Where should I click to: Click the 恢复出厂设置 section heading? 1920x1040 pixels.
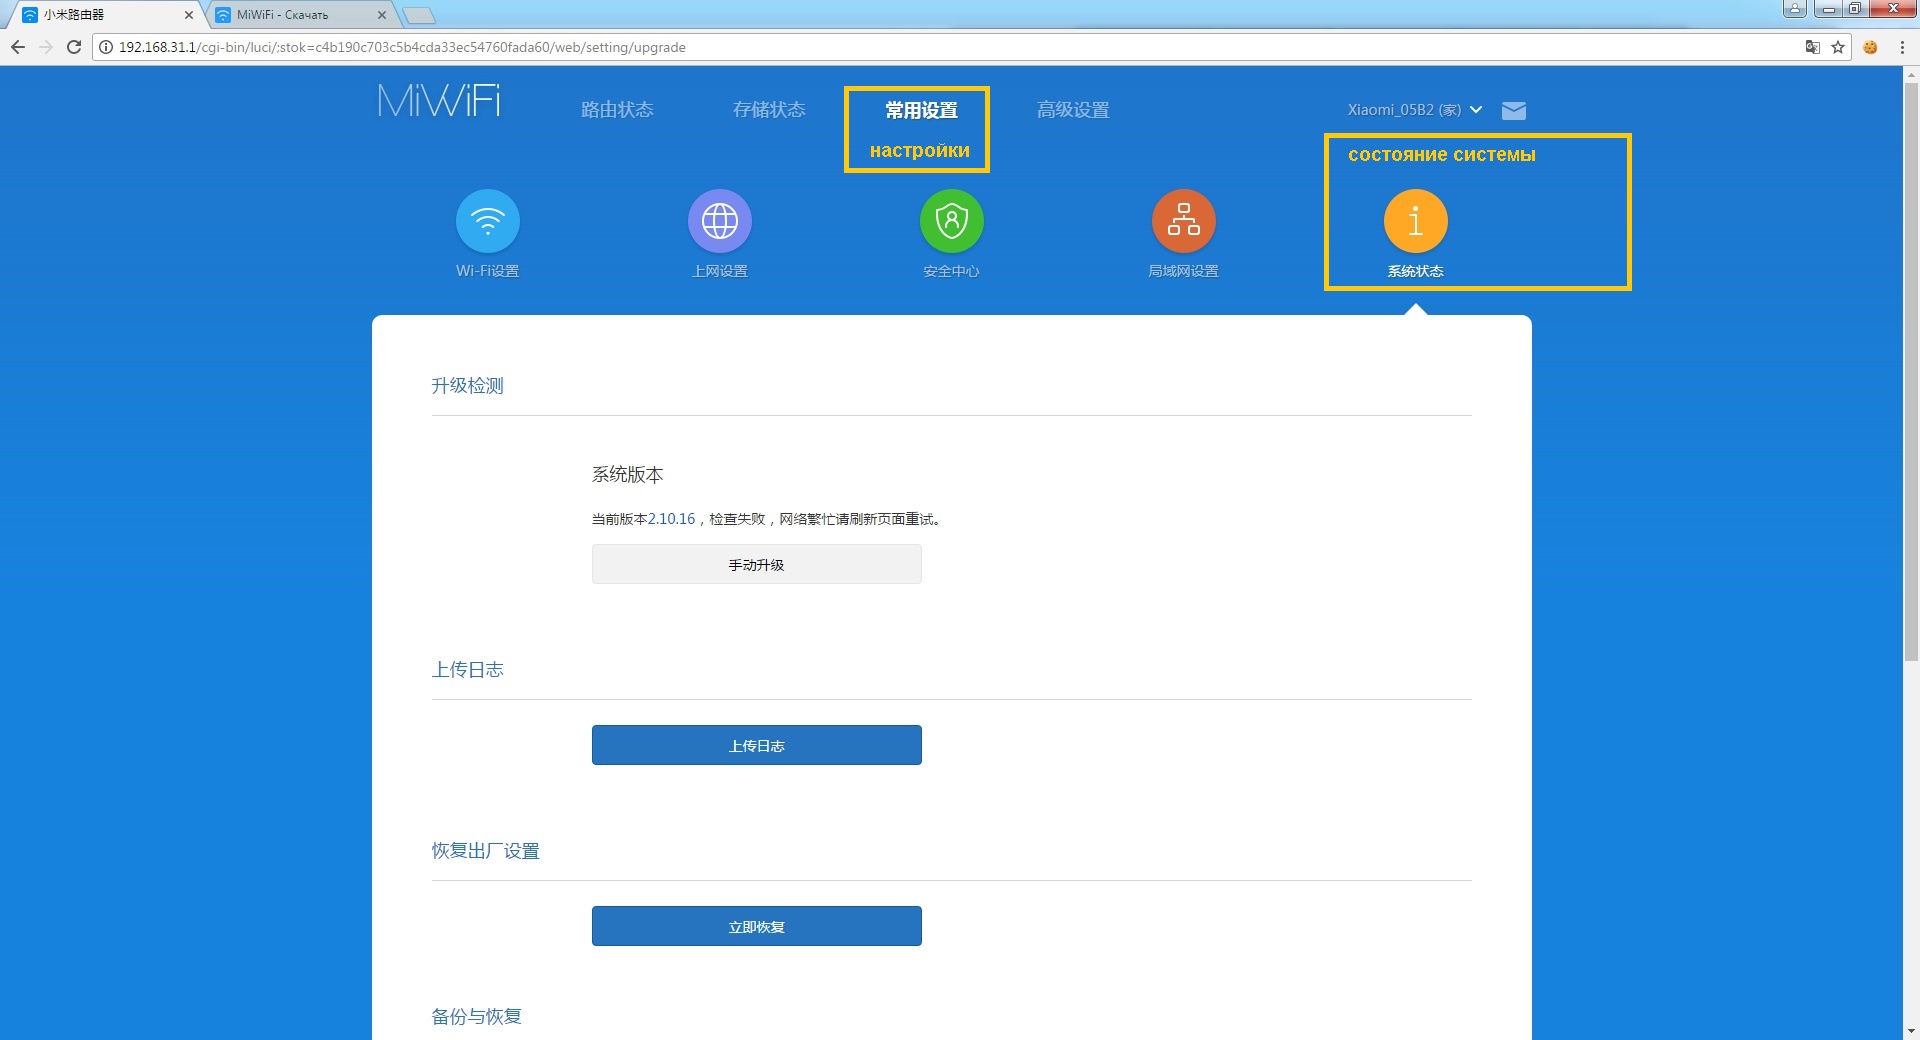[485, 851]
